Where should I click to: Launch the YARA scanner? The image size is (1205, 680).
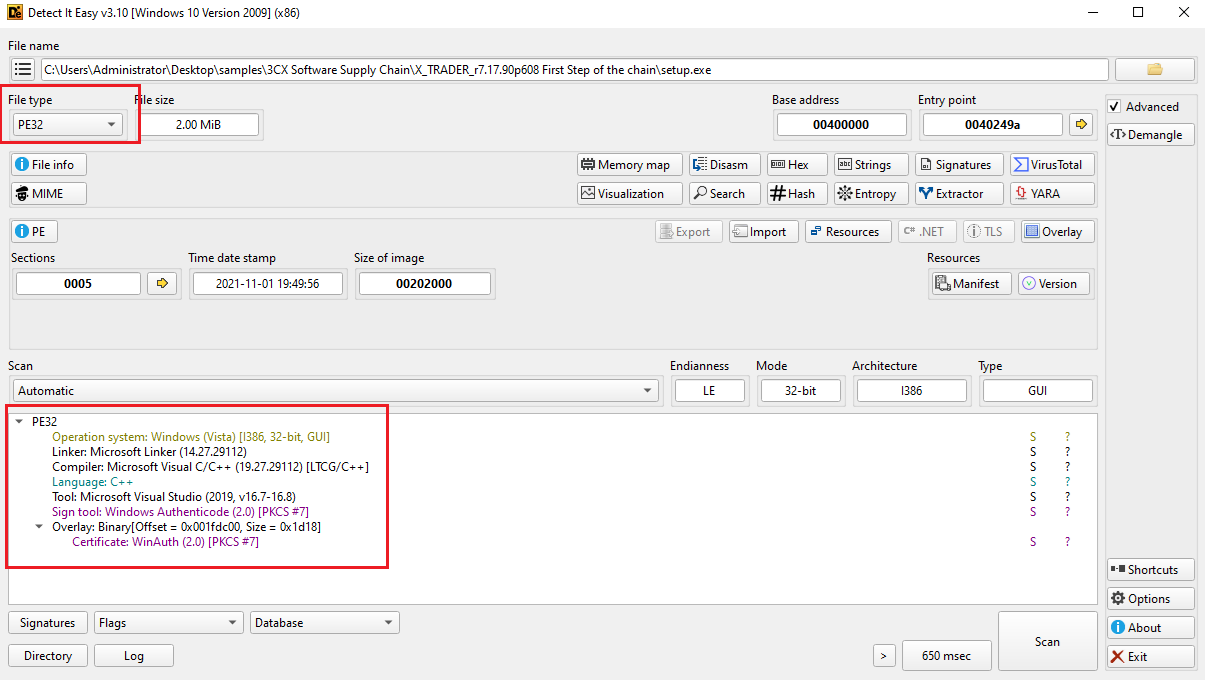click(x=1052, y=194)
